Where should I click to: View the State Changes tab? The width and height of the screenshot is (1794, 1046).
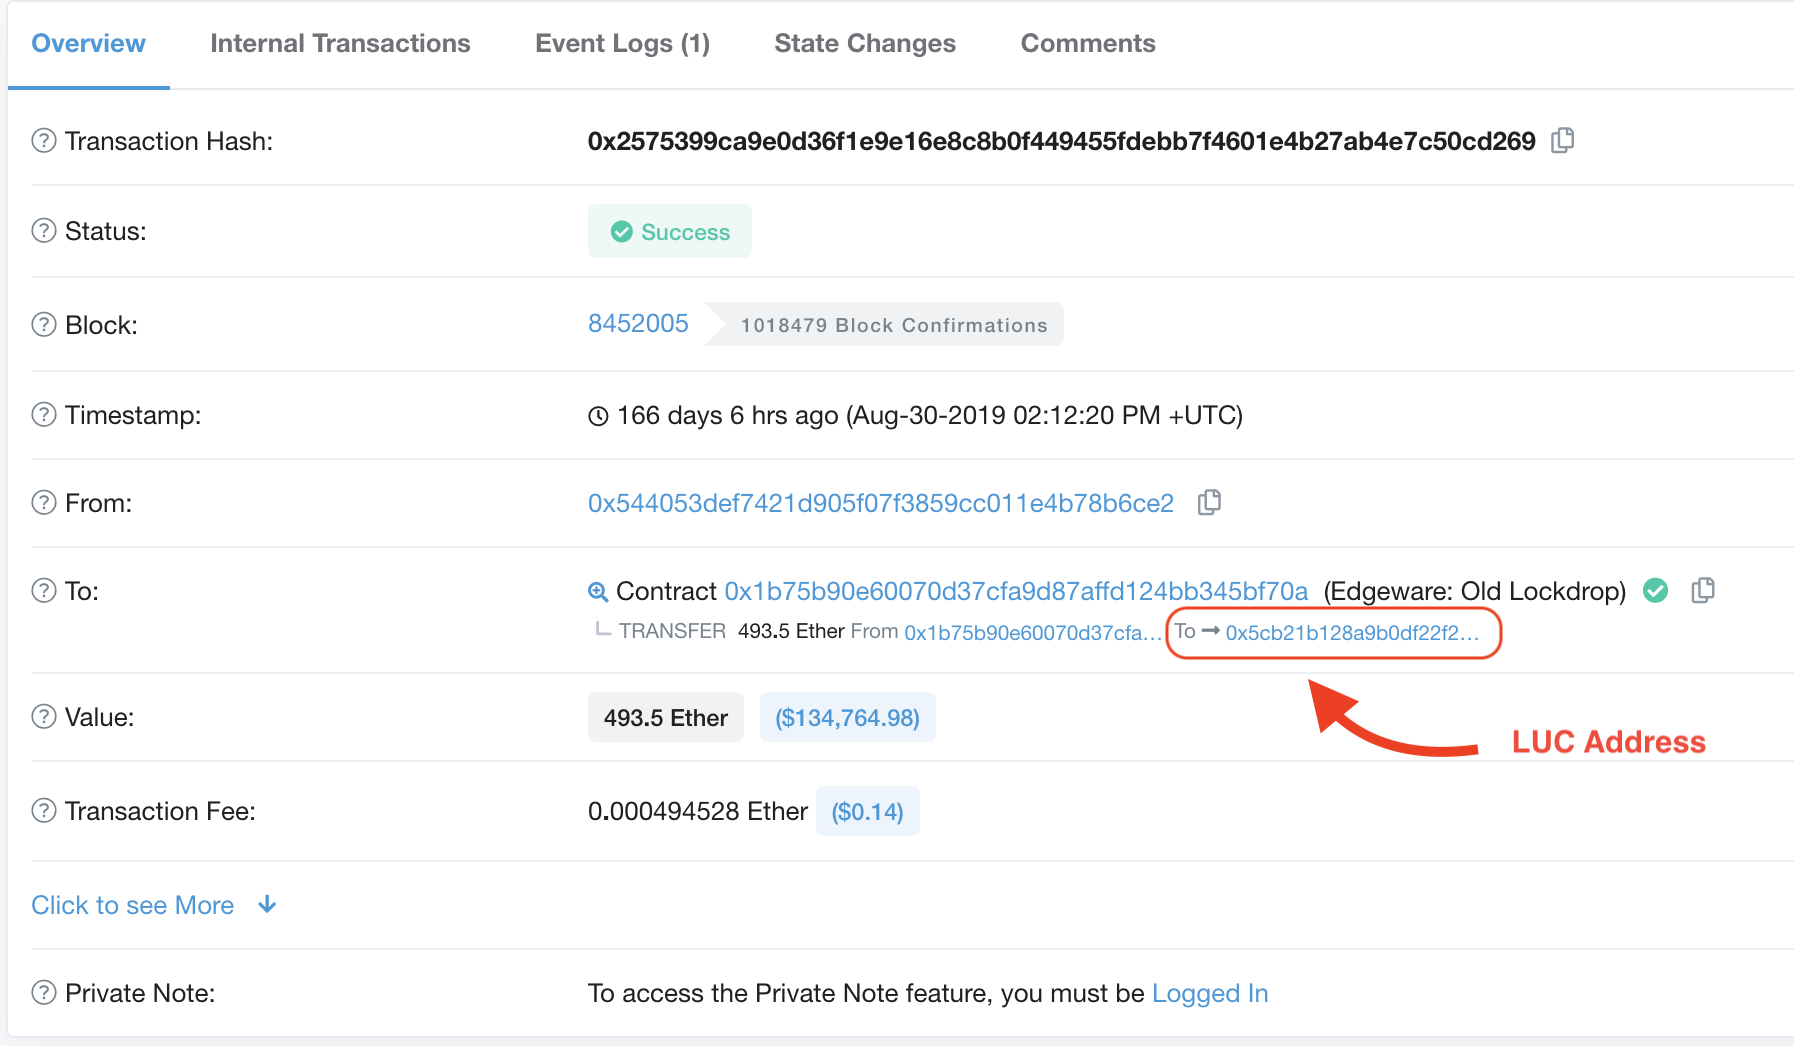(865, 43)
